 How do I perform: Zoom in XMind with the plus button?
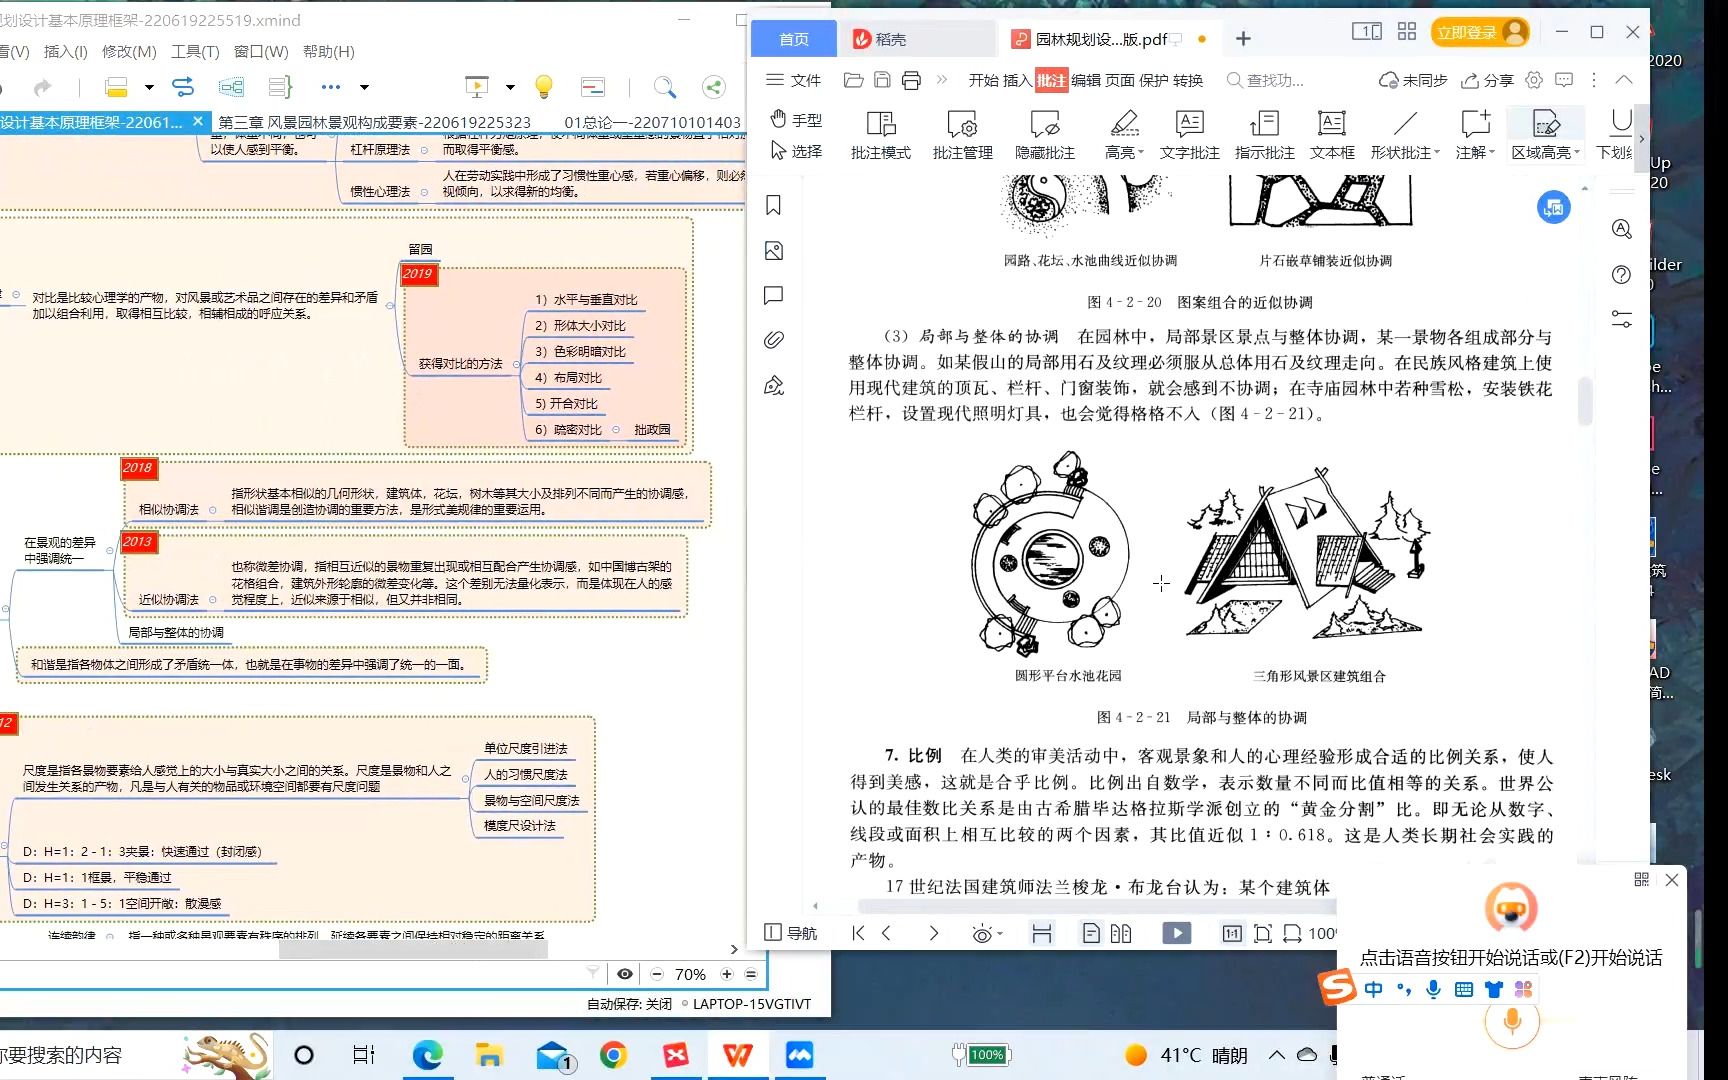click(727, 974)
